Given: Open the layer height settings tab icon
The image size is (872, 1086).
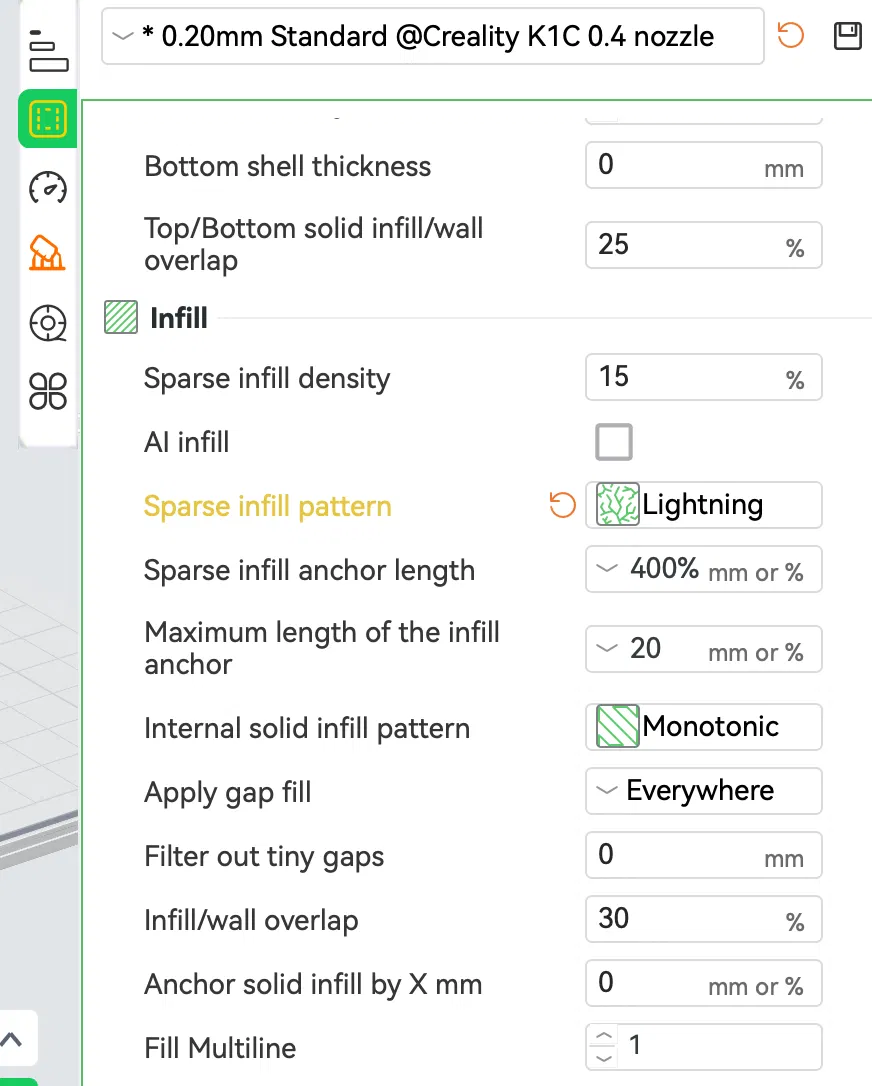Looking at the screenshot, I should [48, 51].
